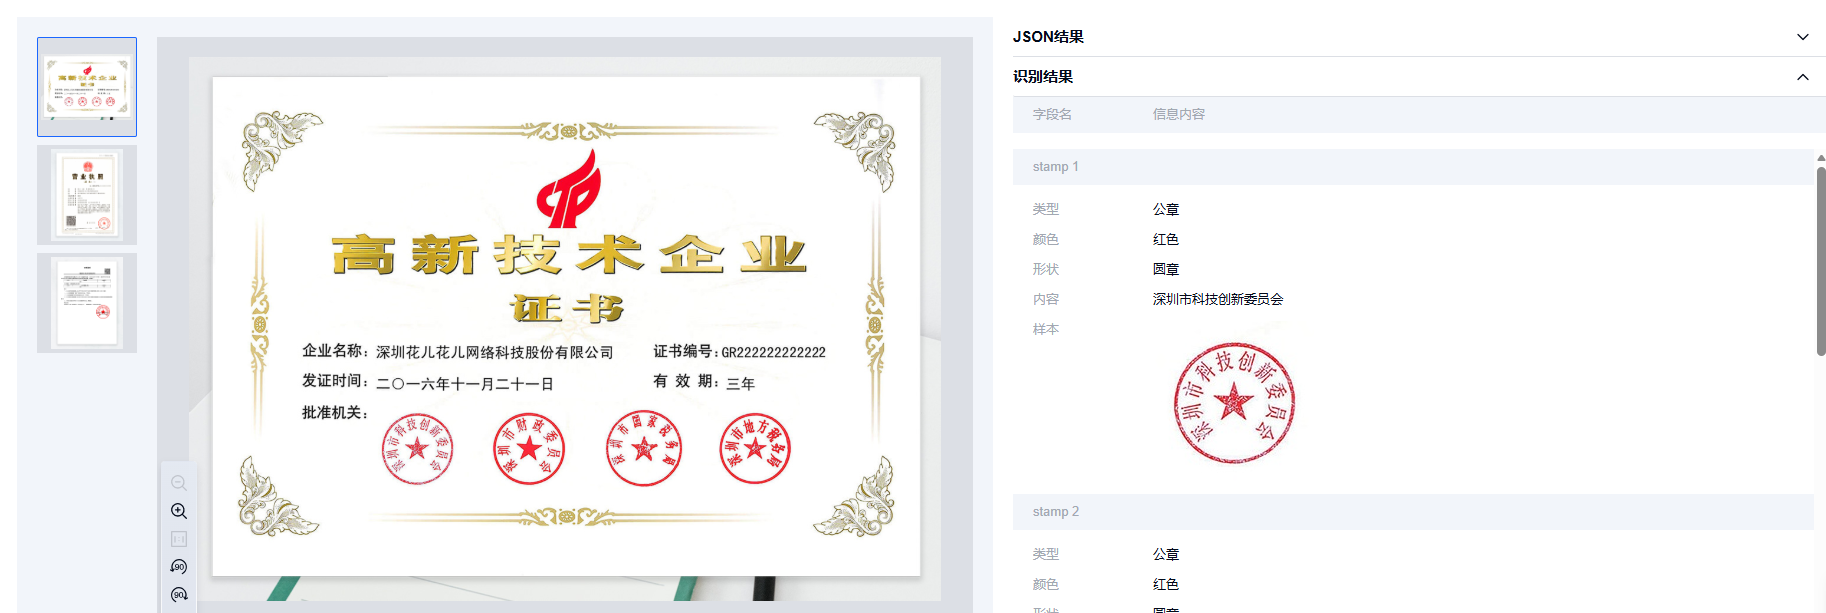
Task: Zoom in on the certificate image
Action: tap(179, 511)
